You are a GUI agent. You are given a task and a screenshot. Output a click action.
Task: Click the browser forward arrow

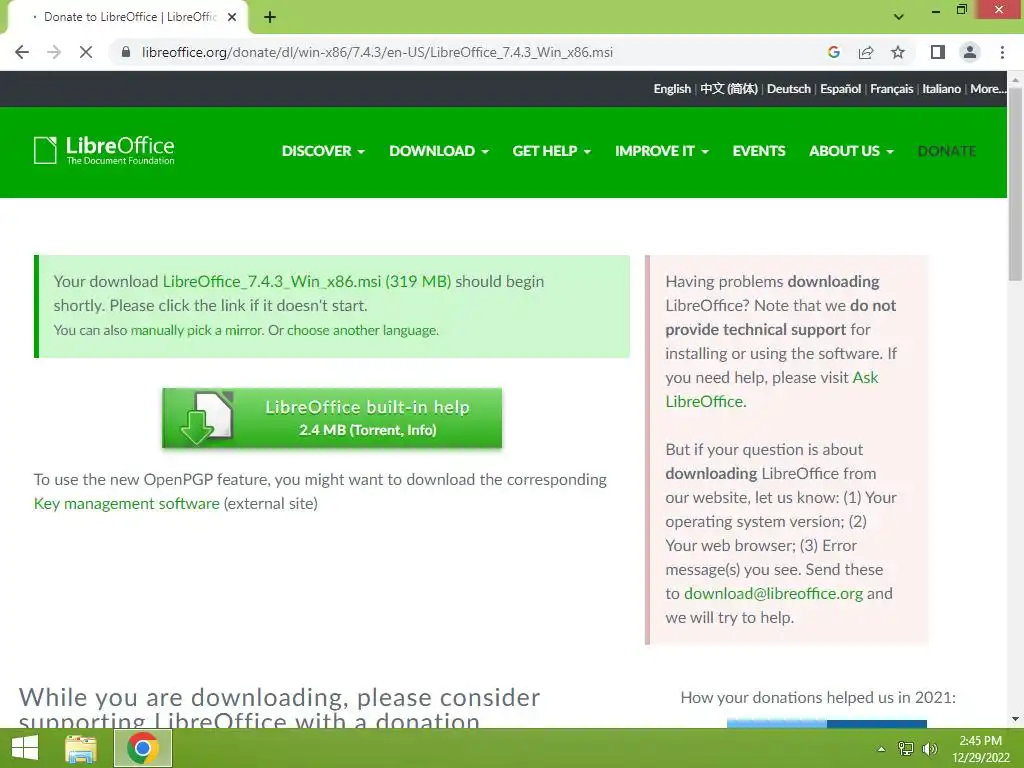[54, 52]
